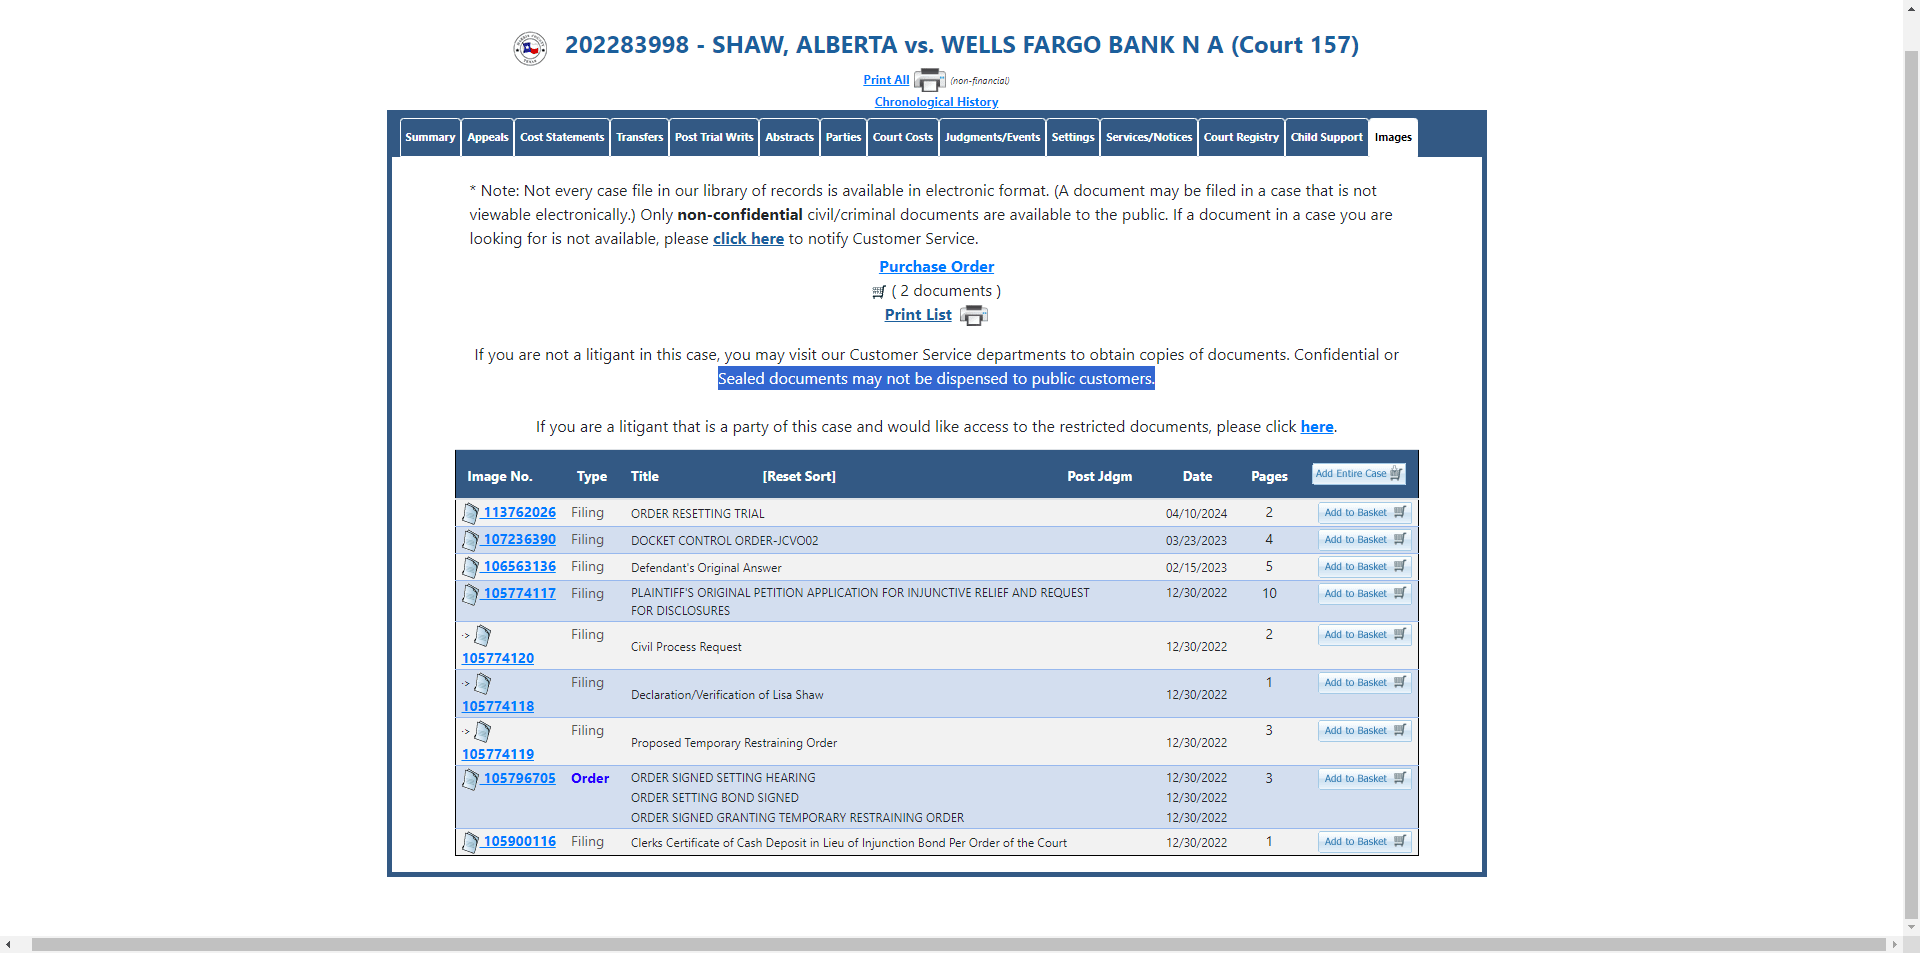Viewport: 1920px width, 953px height.
Task: Add Civil Process Request to basket
Action: 1364,635
